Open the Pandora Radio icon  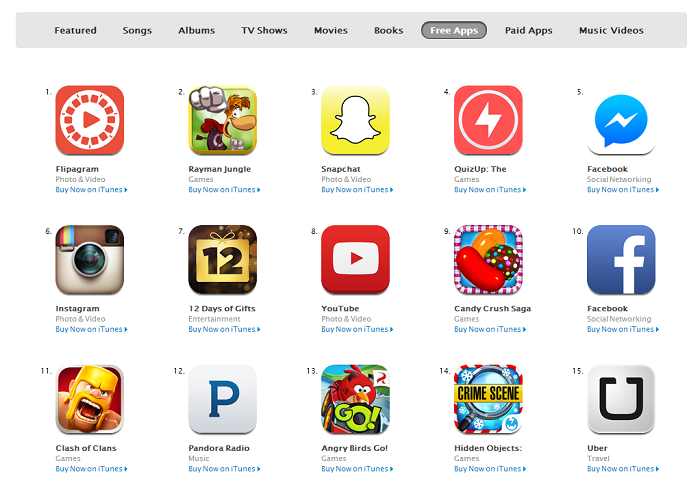click(x=222, y=400)
